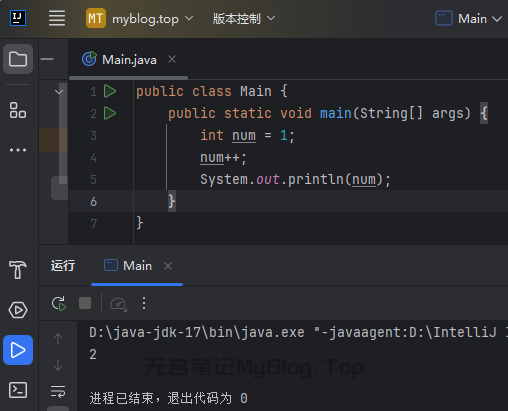Close the Main.java editor tab
Viewport: 508px width, 411px height.
[172, 59]
